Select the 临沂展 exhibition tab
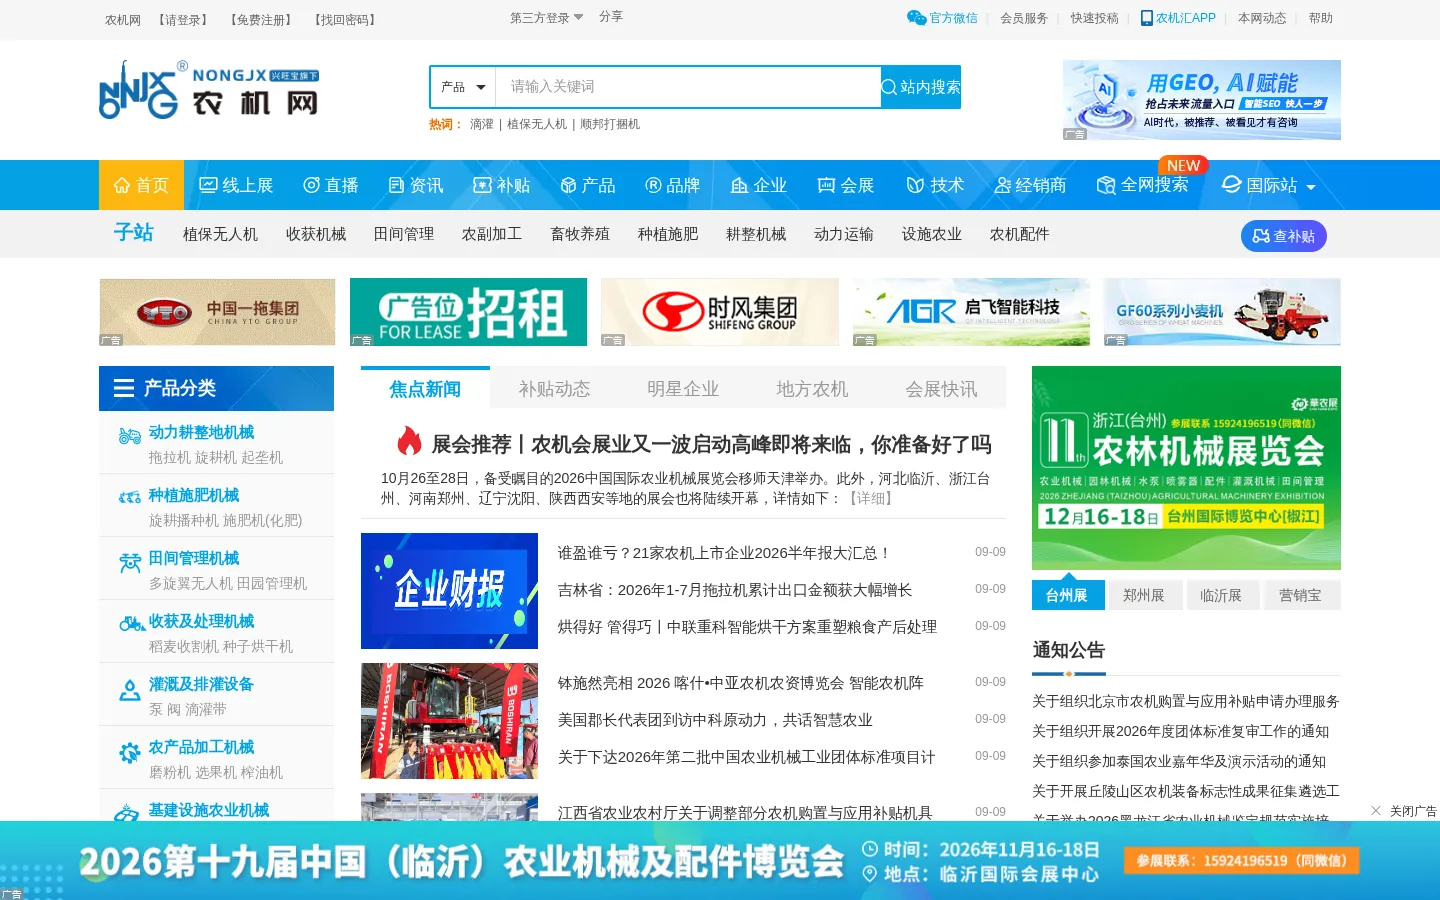Viewport: 1440px width, 900px height. click(1221, 595)
